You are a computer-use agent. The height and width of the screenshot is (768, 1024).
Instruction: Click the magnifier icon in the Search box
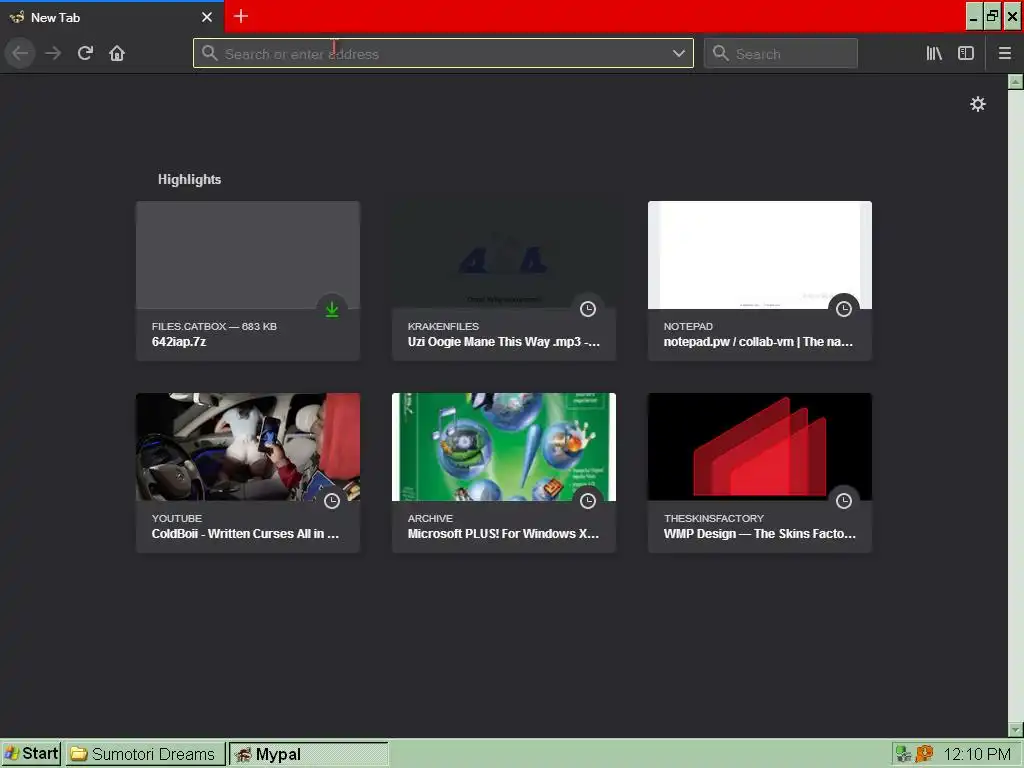720,54
